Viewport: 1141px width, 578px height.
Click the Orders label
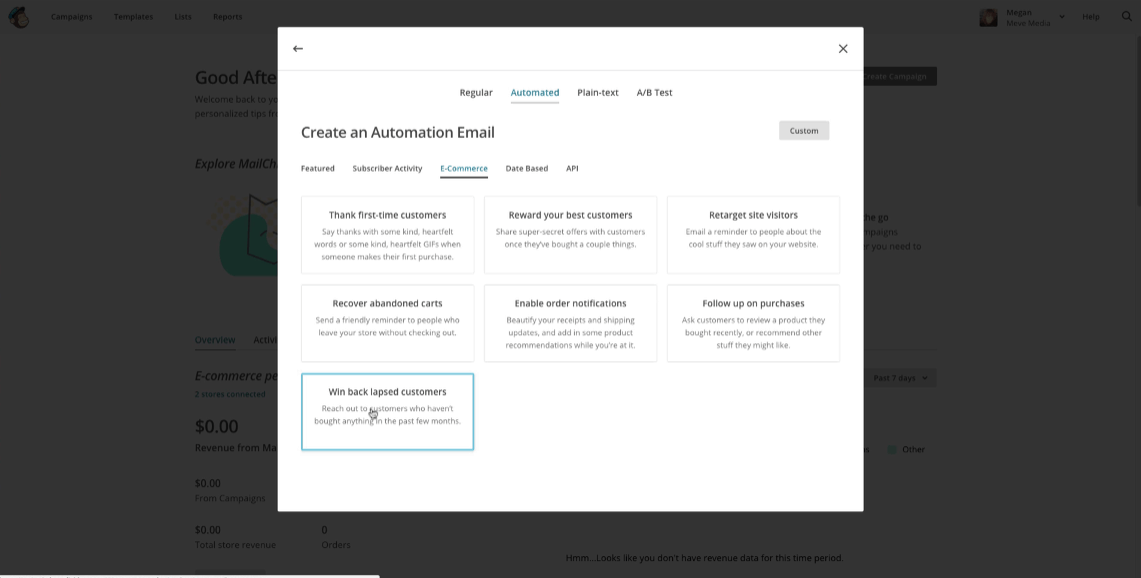pyautogui.click(x=335, y=545)
